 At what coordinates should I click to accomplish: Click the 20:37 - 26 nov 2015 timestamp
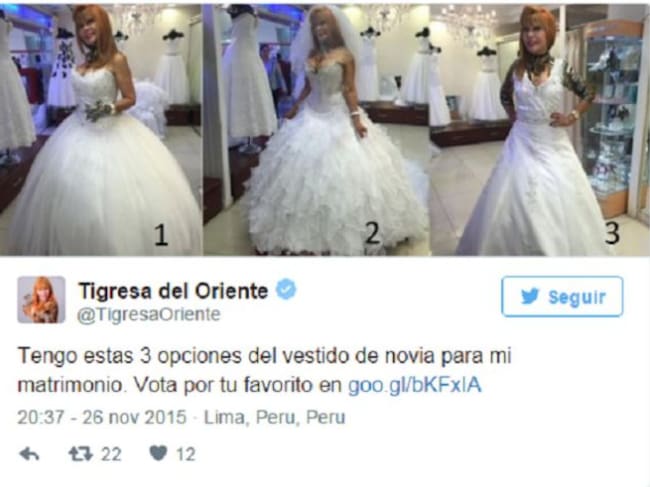[x=102, y=417]
